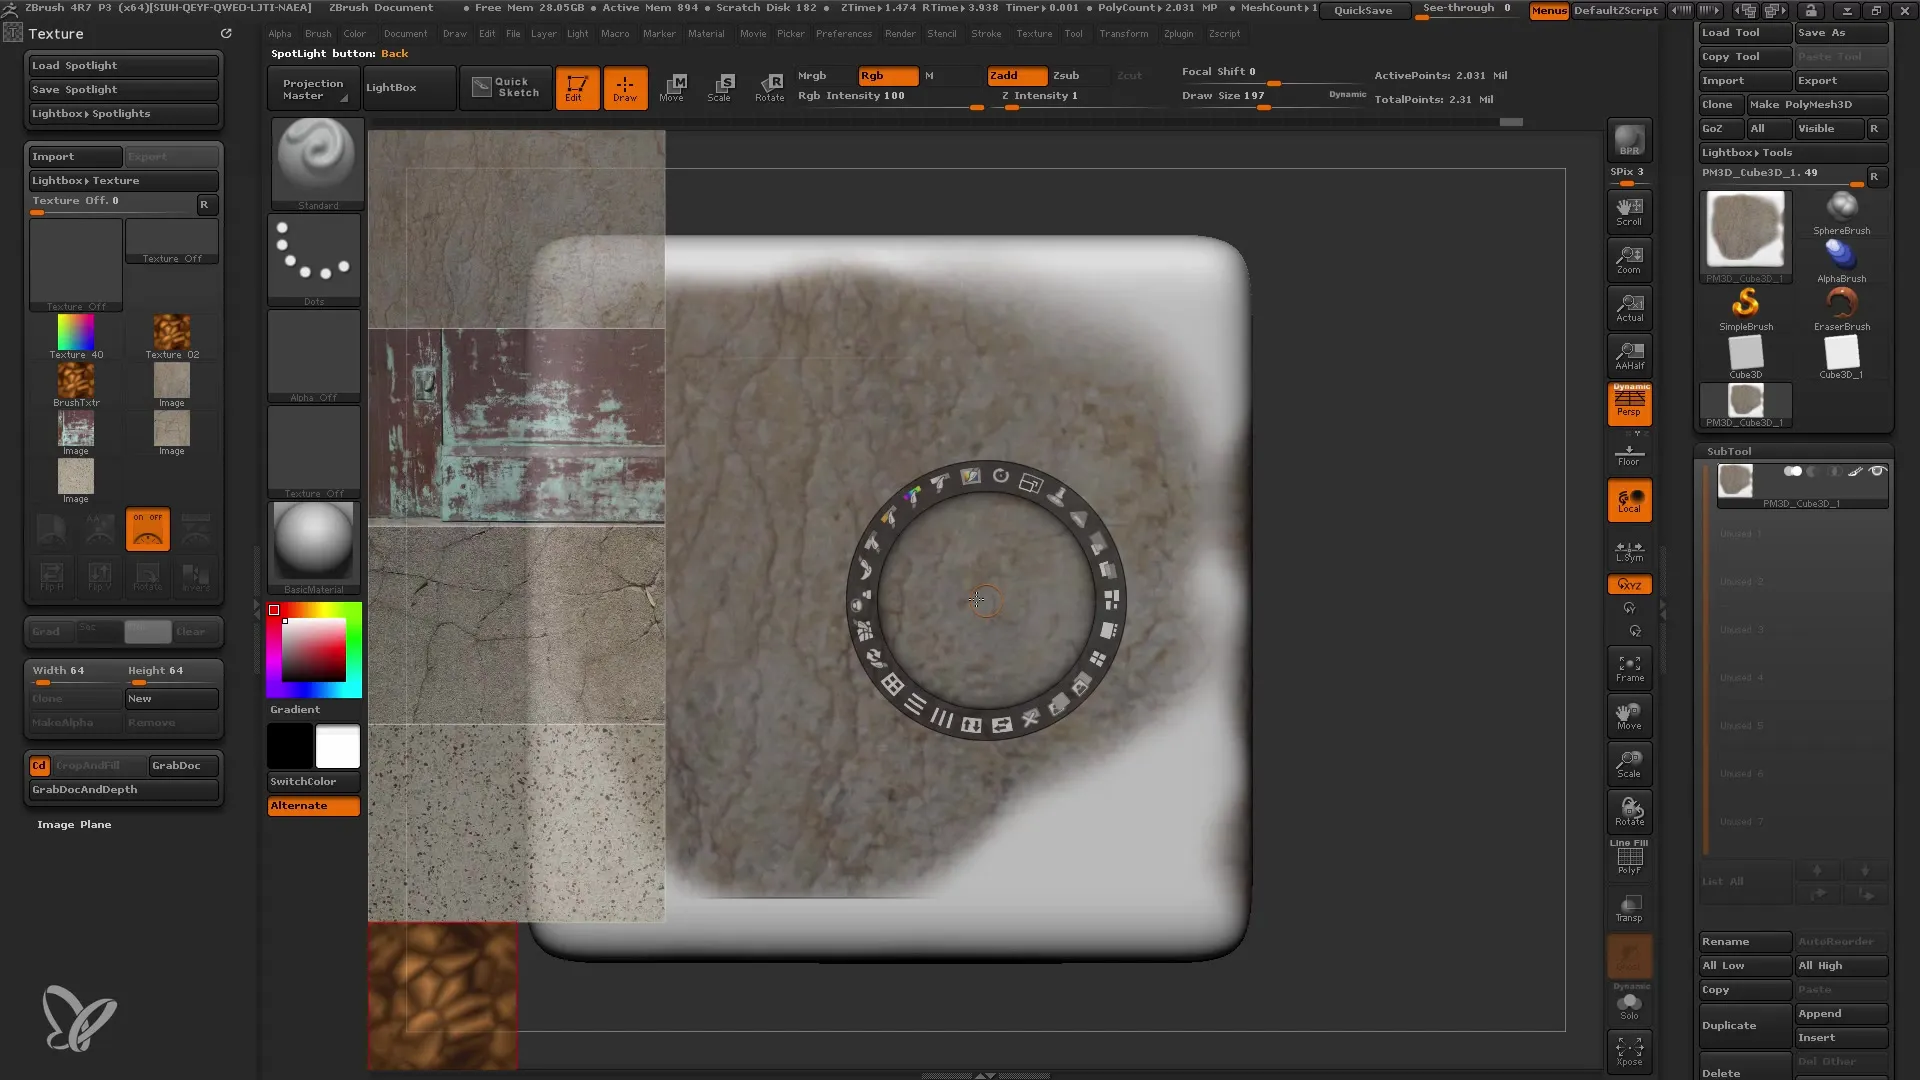Activate Edit mode button
The height and width of the screenshot is (1080, 1920).
pyautogui.click(x=577, y=88)
